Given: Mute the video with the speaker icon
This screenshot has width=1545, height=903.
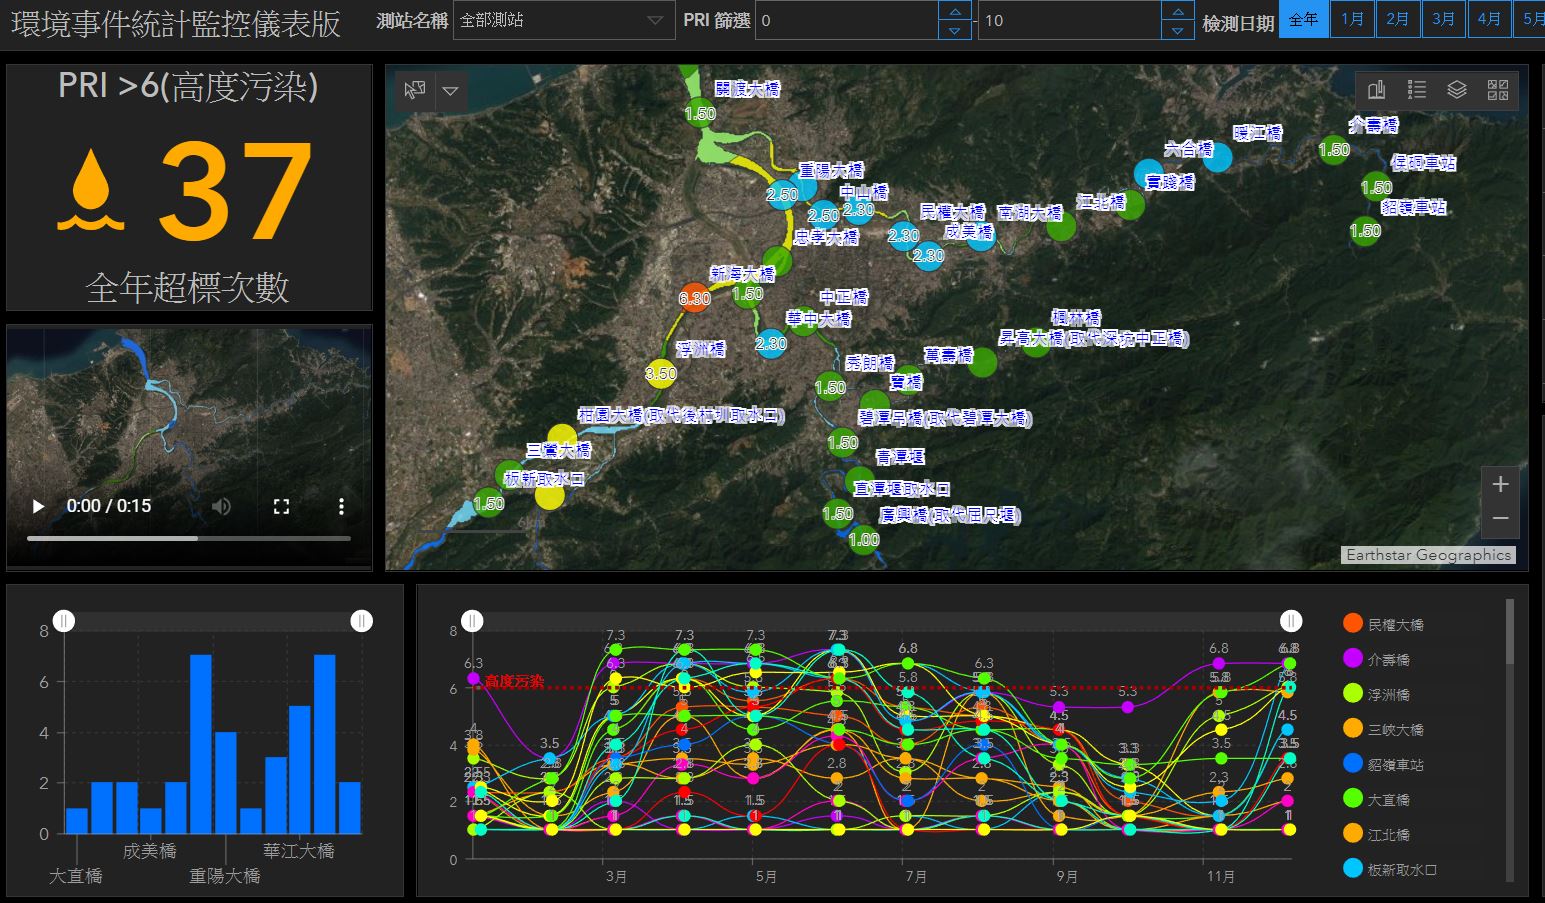Looking at the screenshot, I should click(221, 506).
